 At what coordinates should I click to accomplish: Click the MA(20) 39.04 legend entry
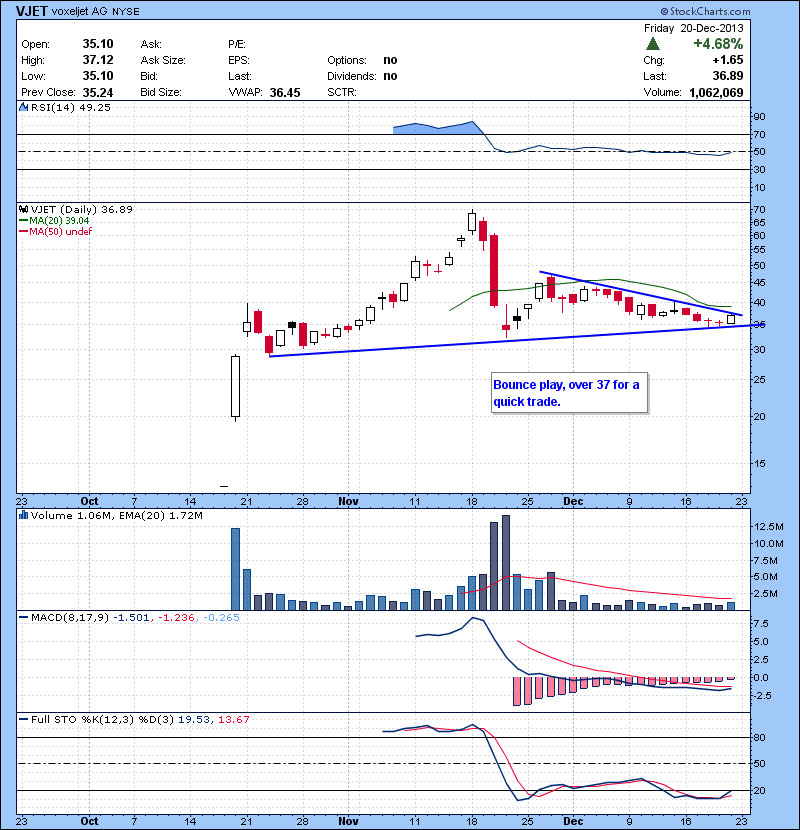coord(54,220)
